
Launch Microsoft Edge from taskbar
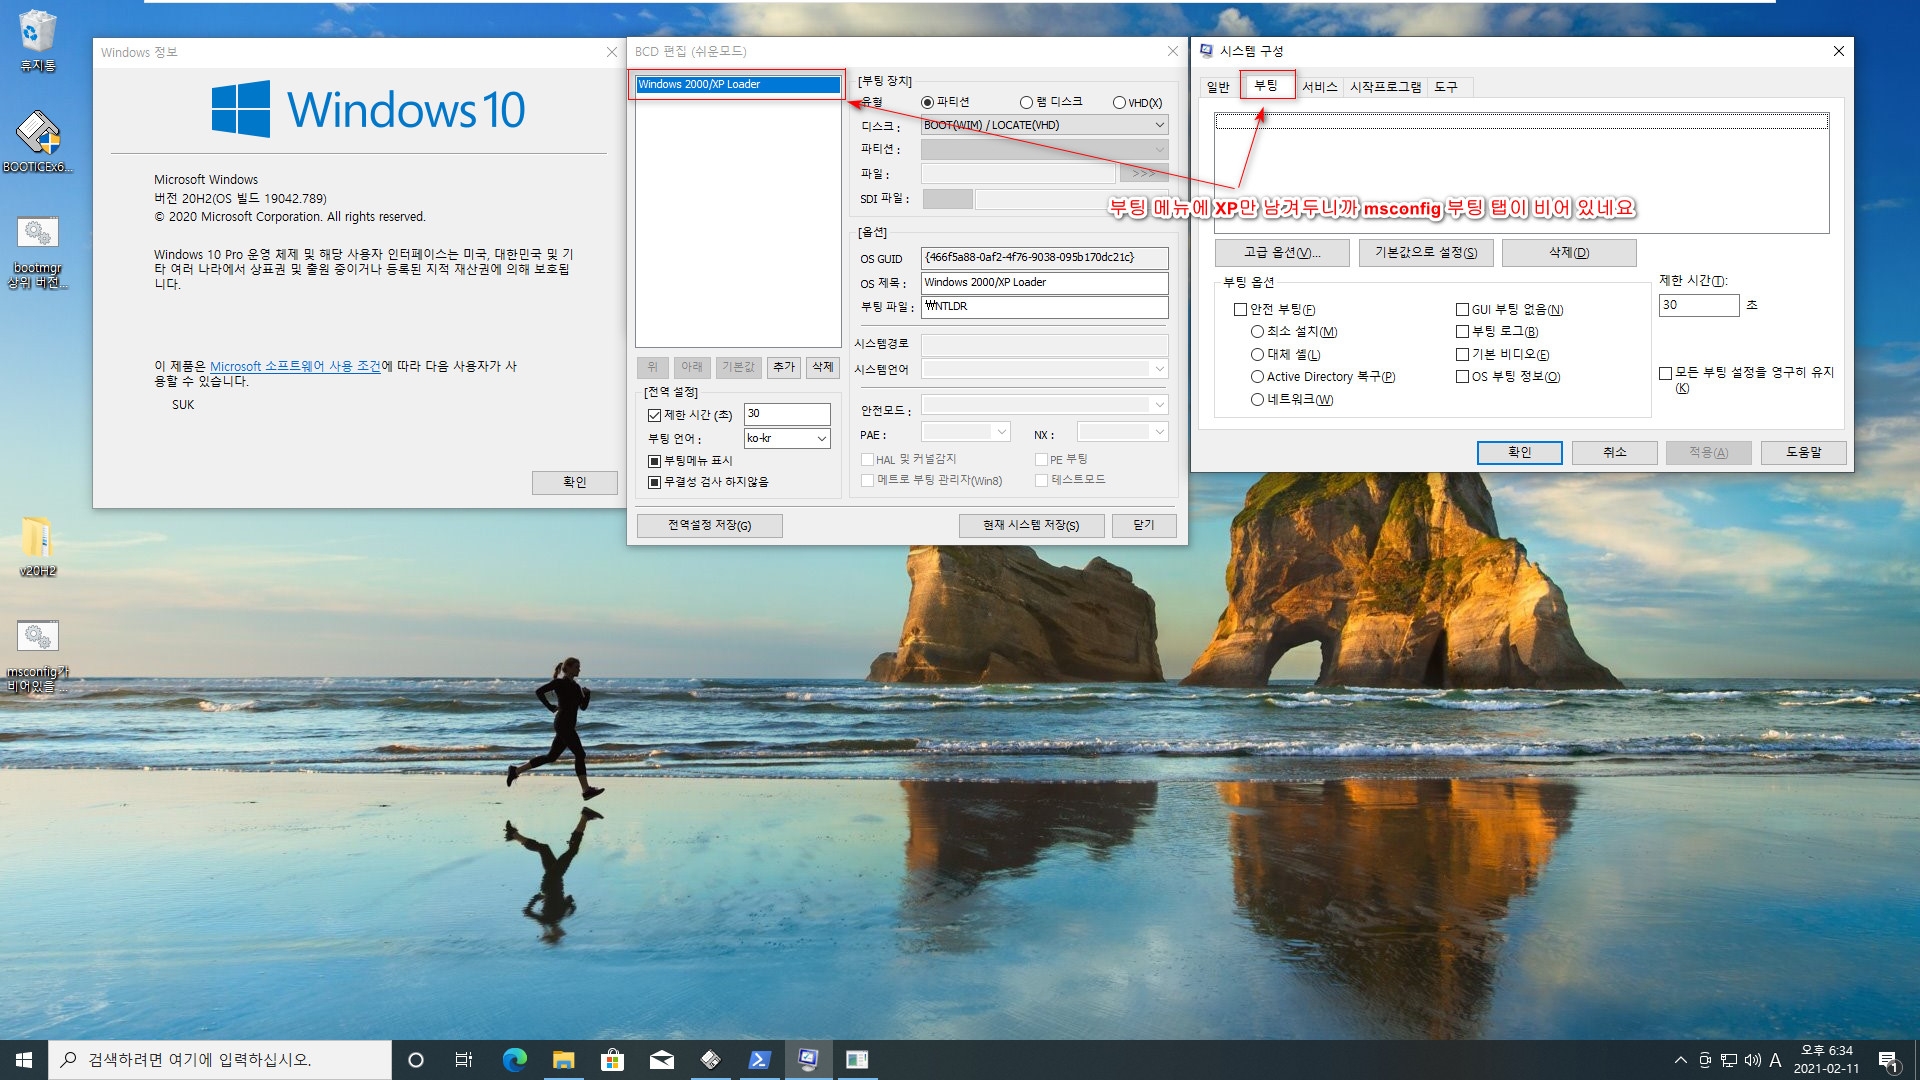[x=514, y=1060]
